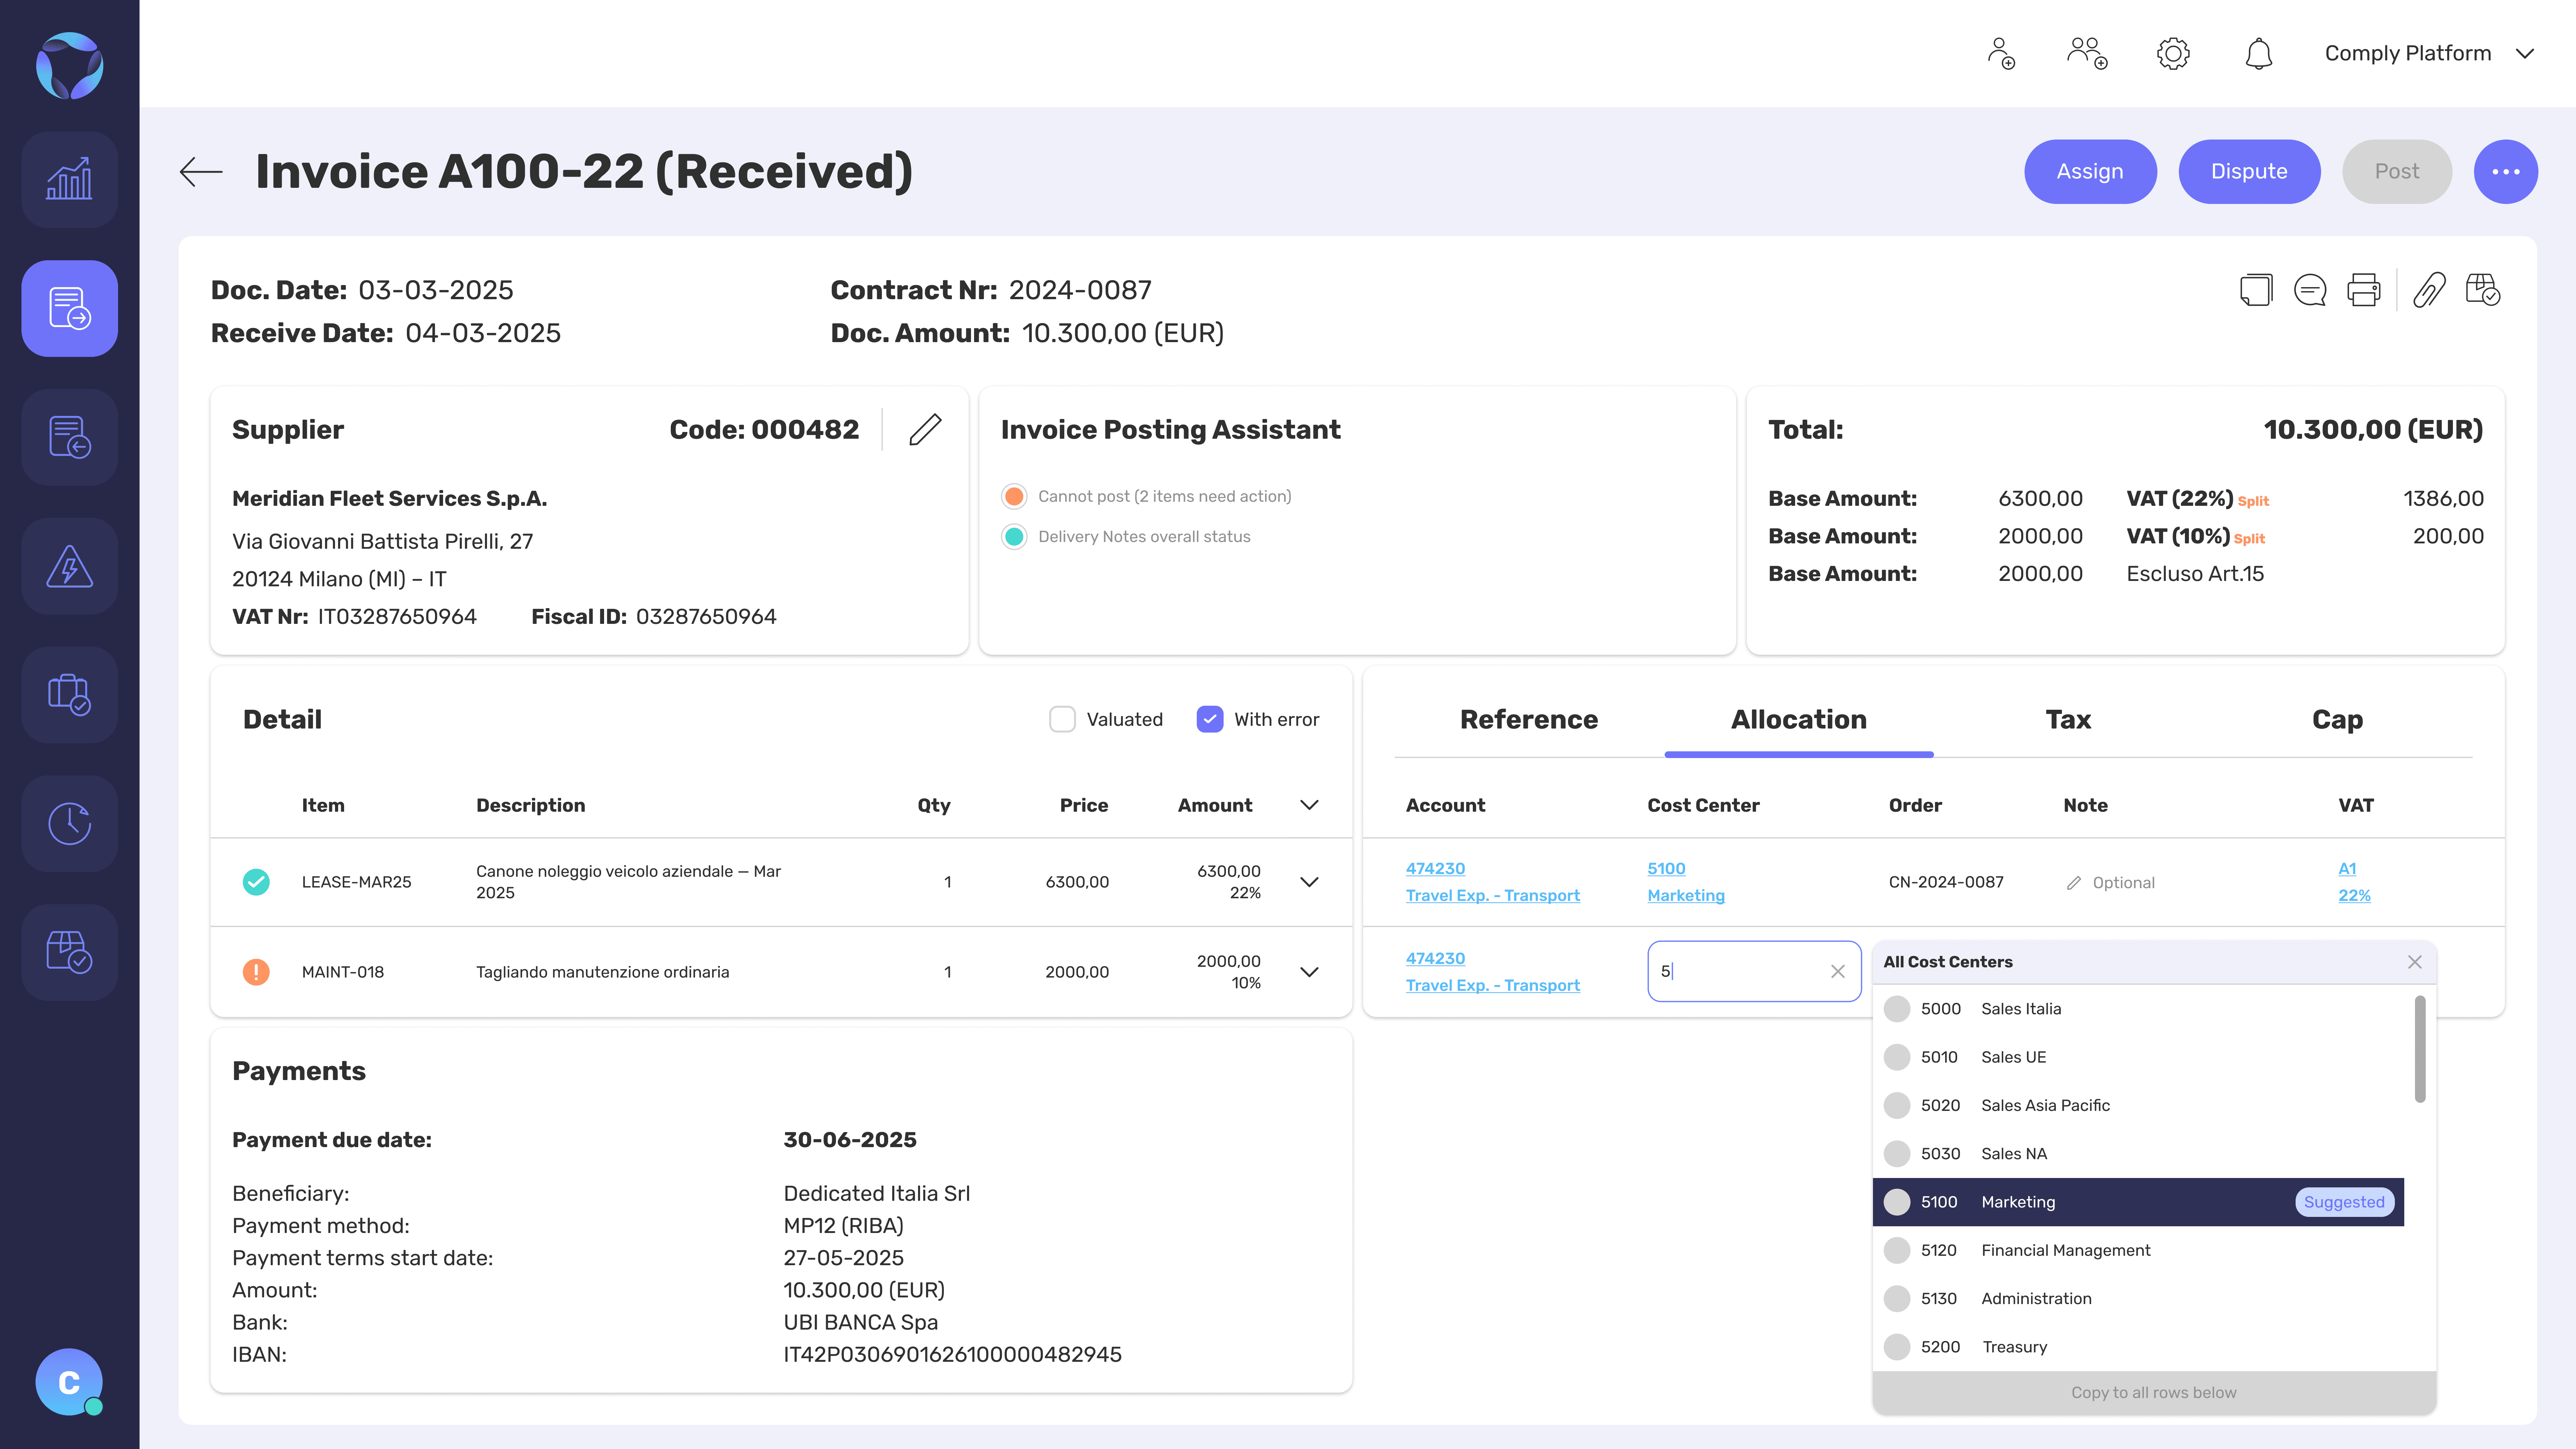2576x1449 pixels.
Task: Uncheck the With error checkbox
Action: (1210, 719)
